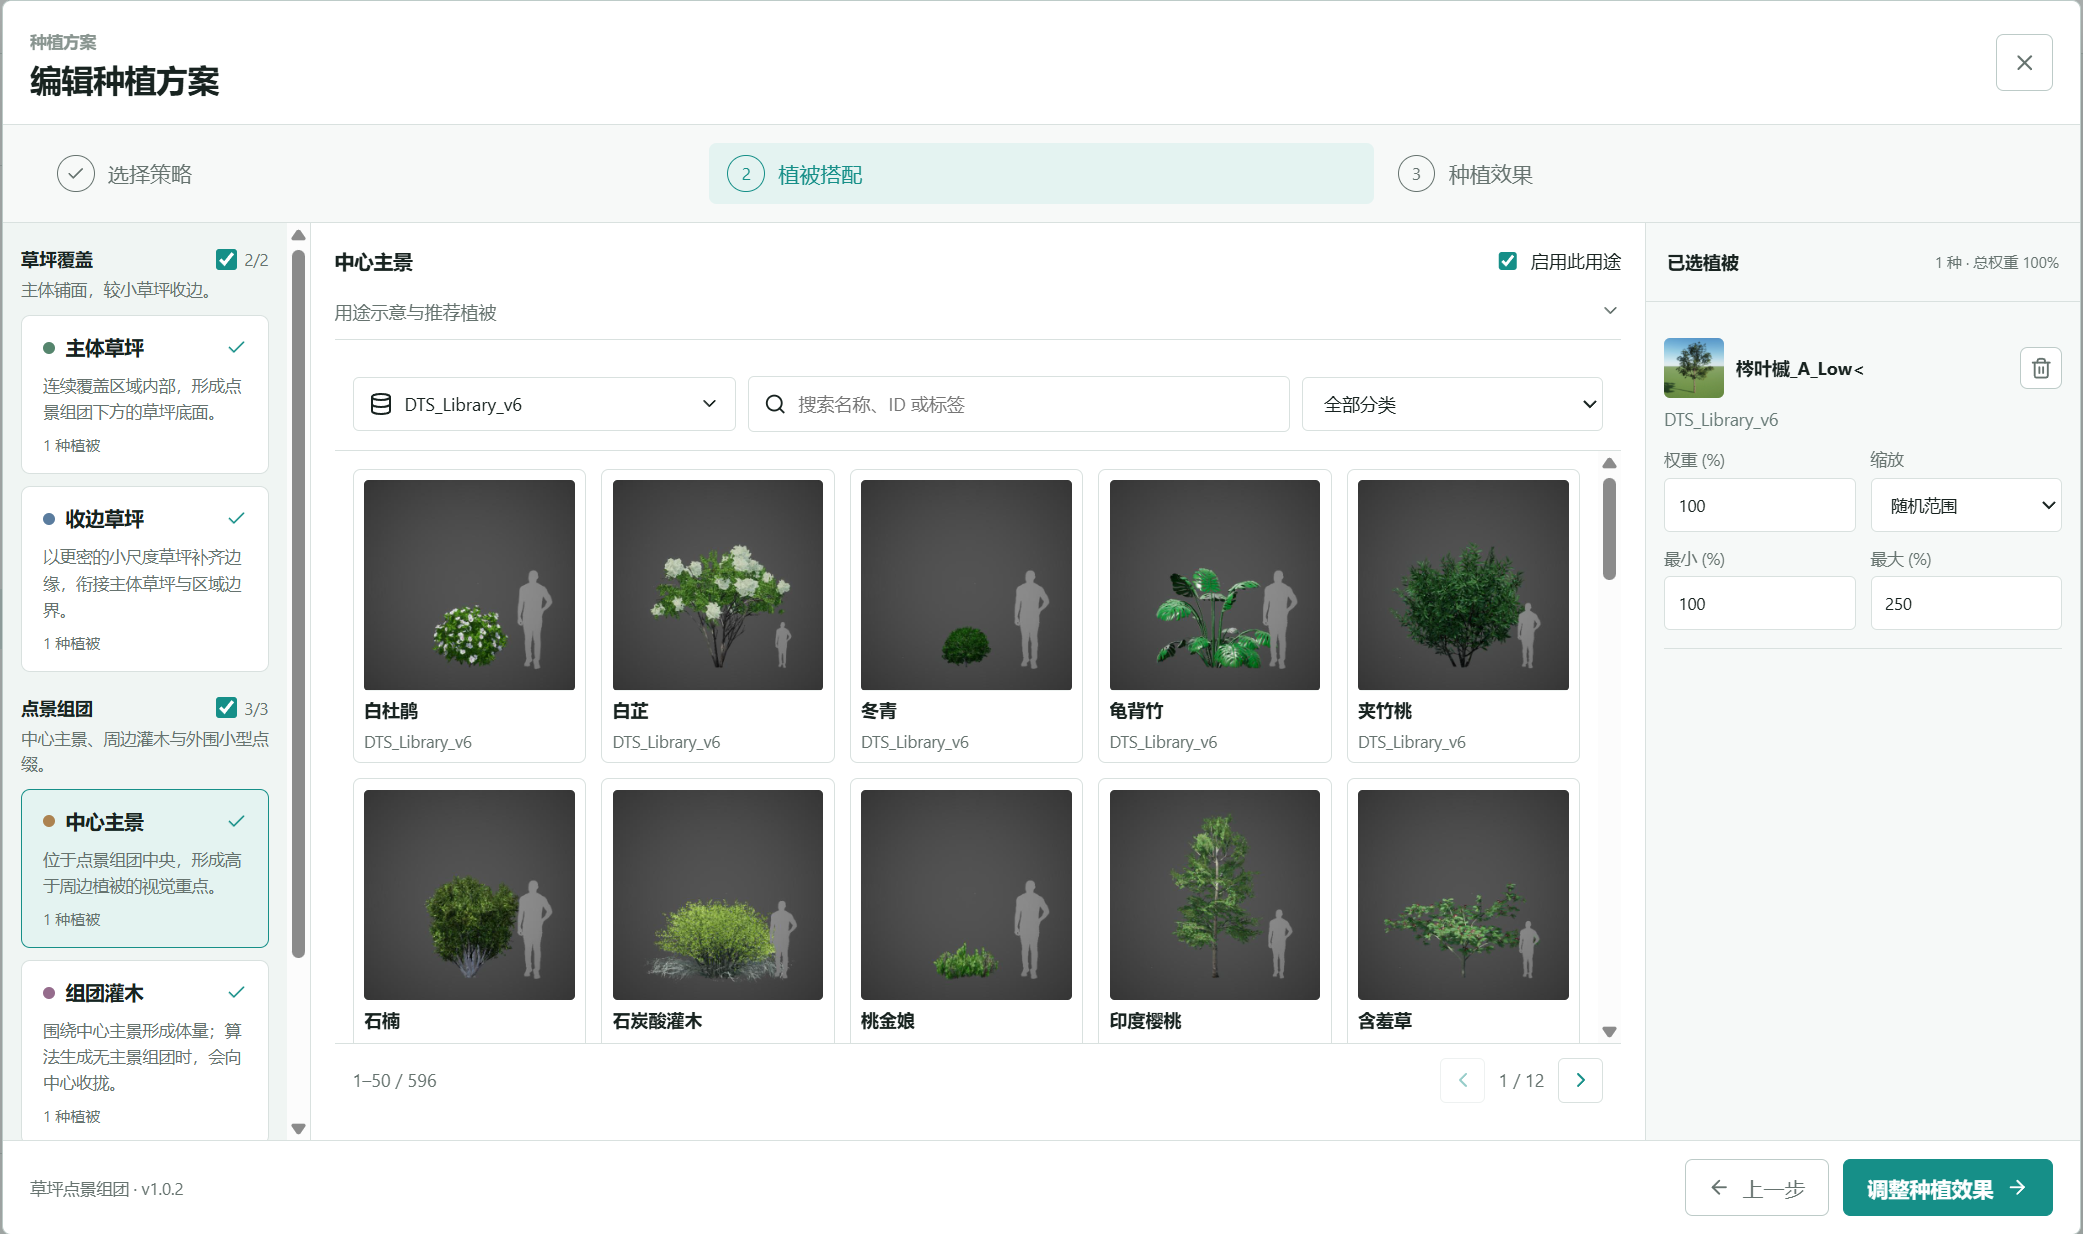Click the plant grid vertical scrollbar
Image resolution: width=2083 pixels, height=1234 pixels.
tap(1609, 529)
